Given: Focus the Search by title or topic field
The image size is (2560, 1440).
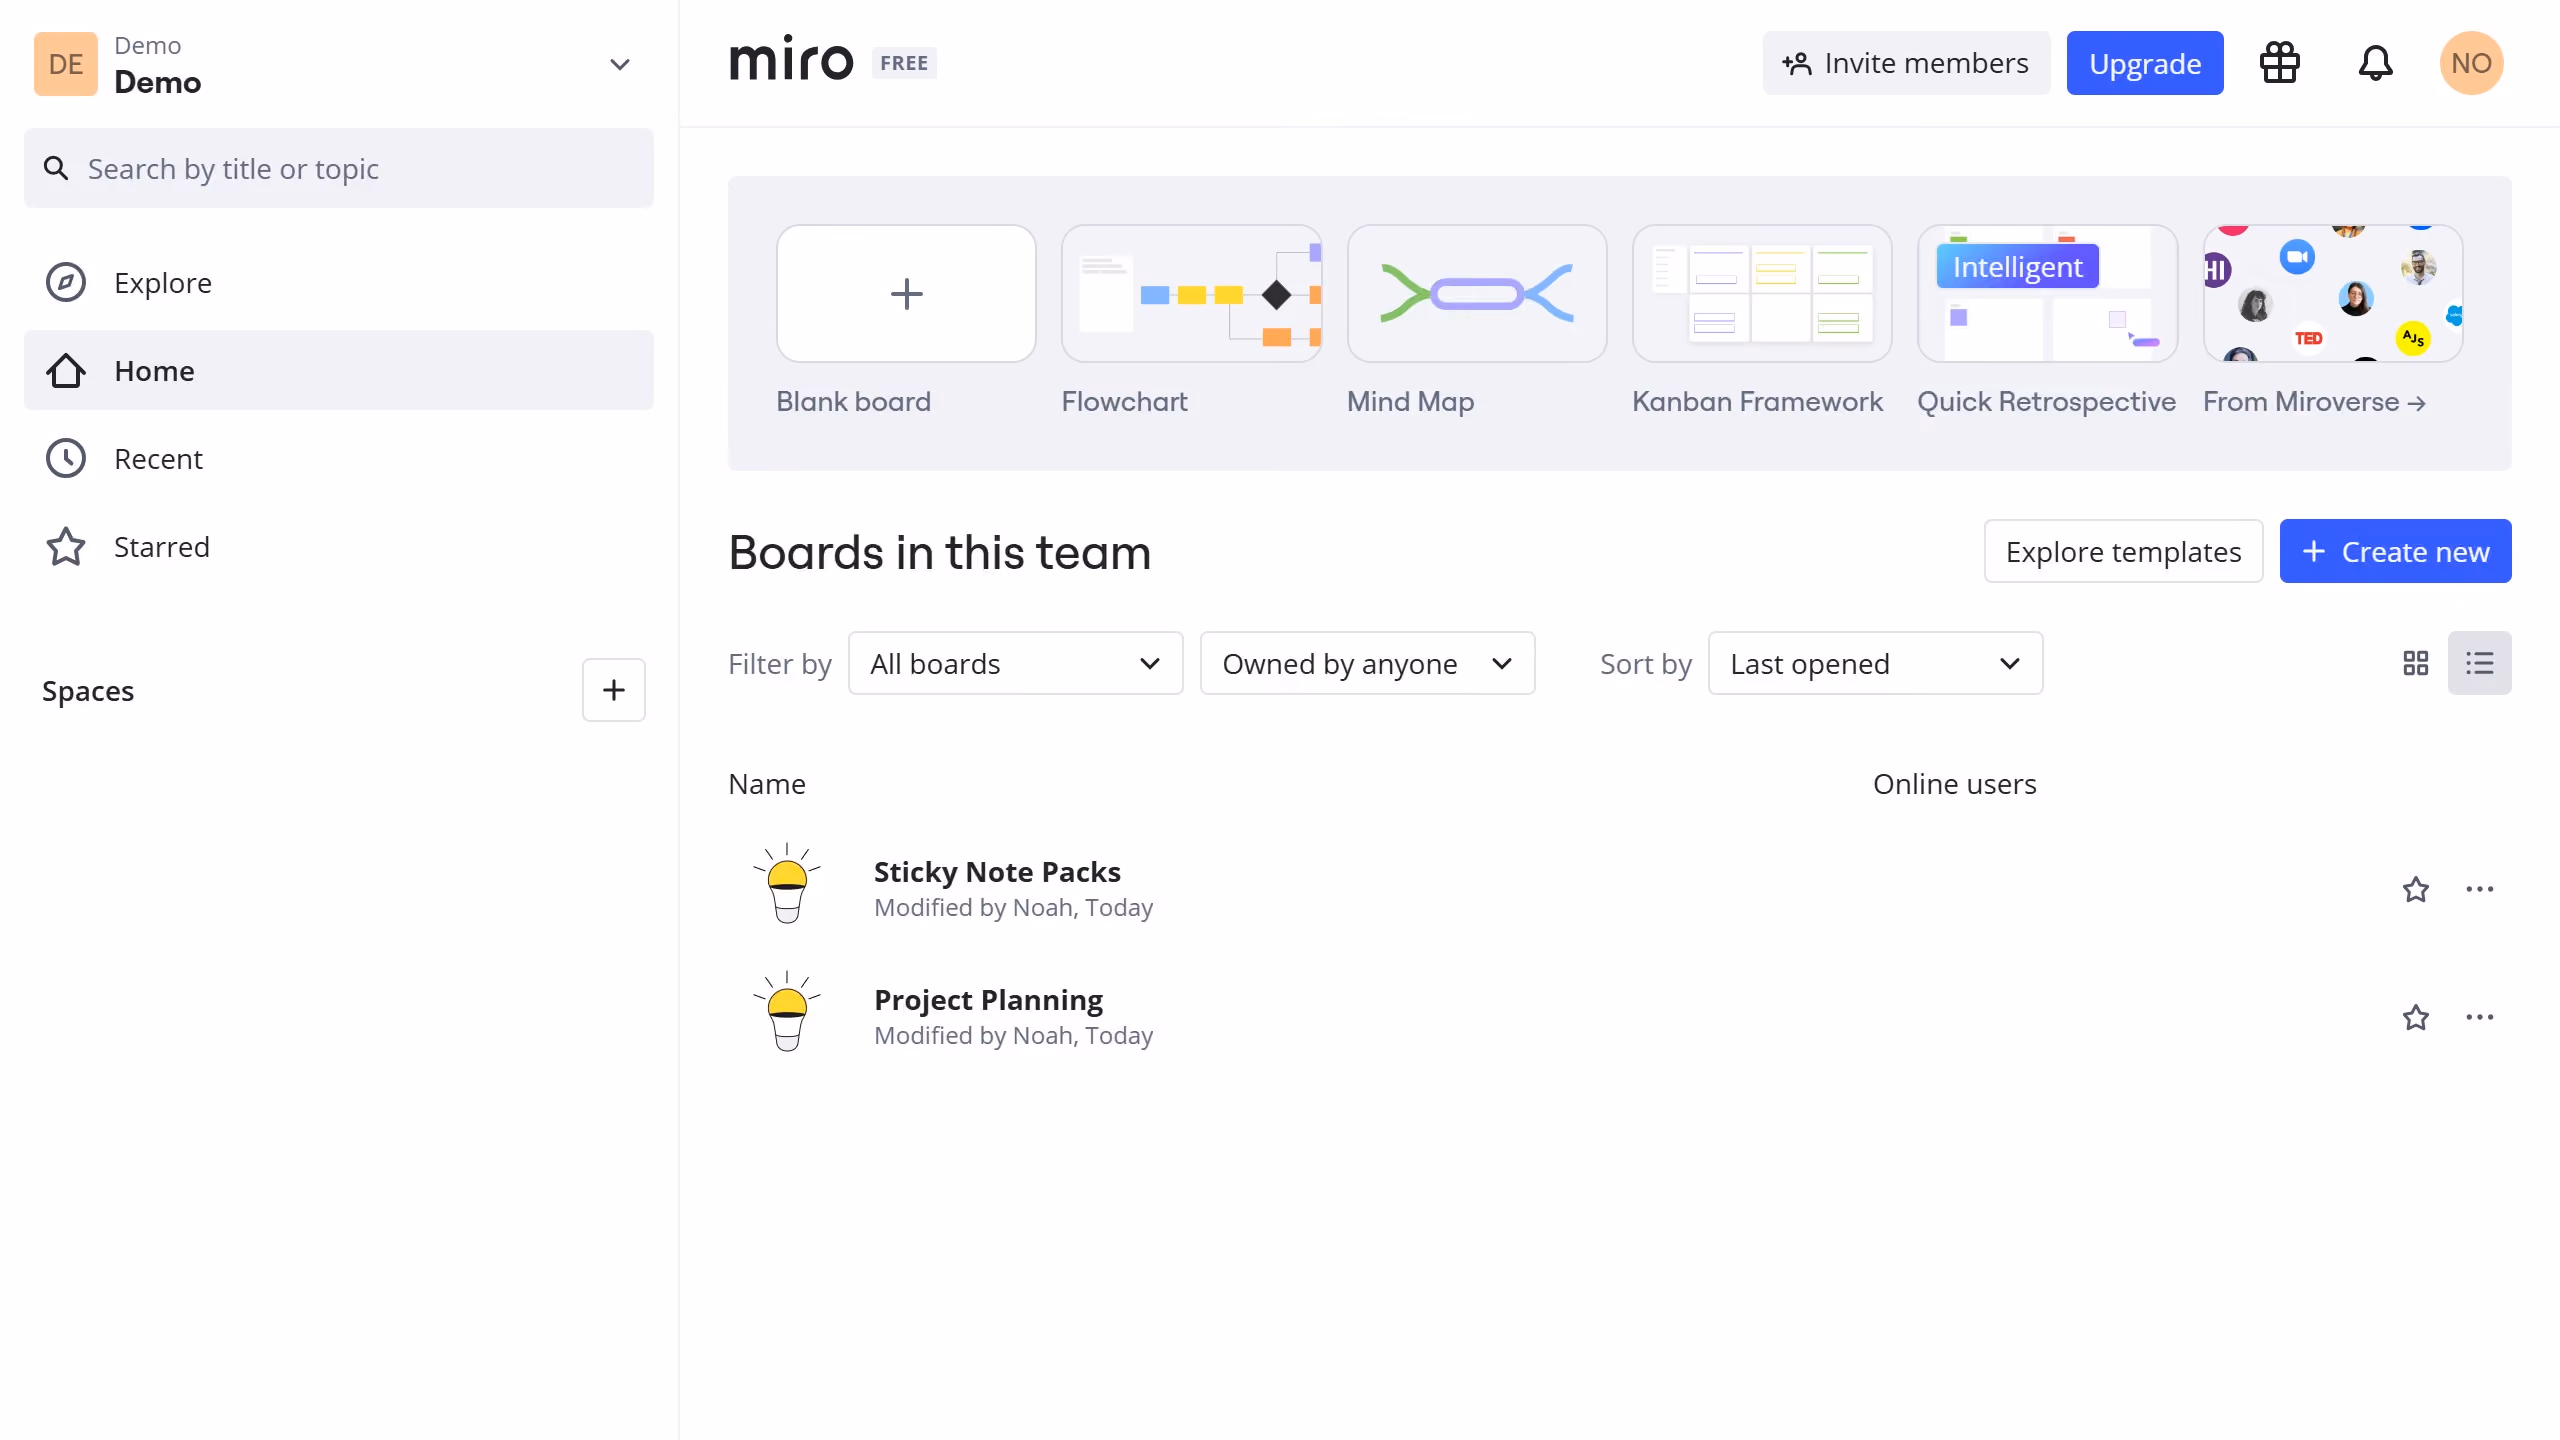Looking at the screenshot, I should coord(339,168).
